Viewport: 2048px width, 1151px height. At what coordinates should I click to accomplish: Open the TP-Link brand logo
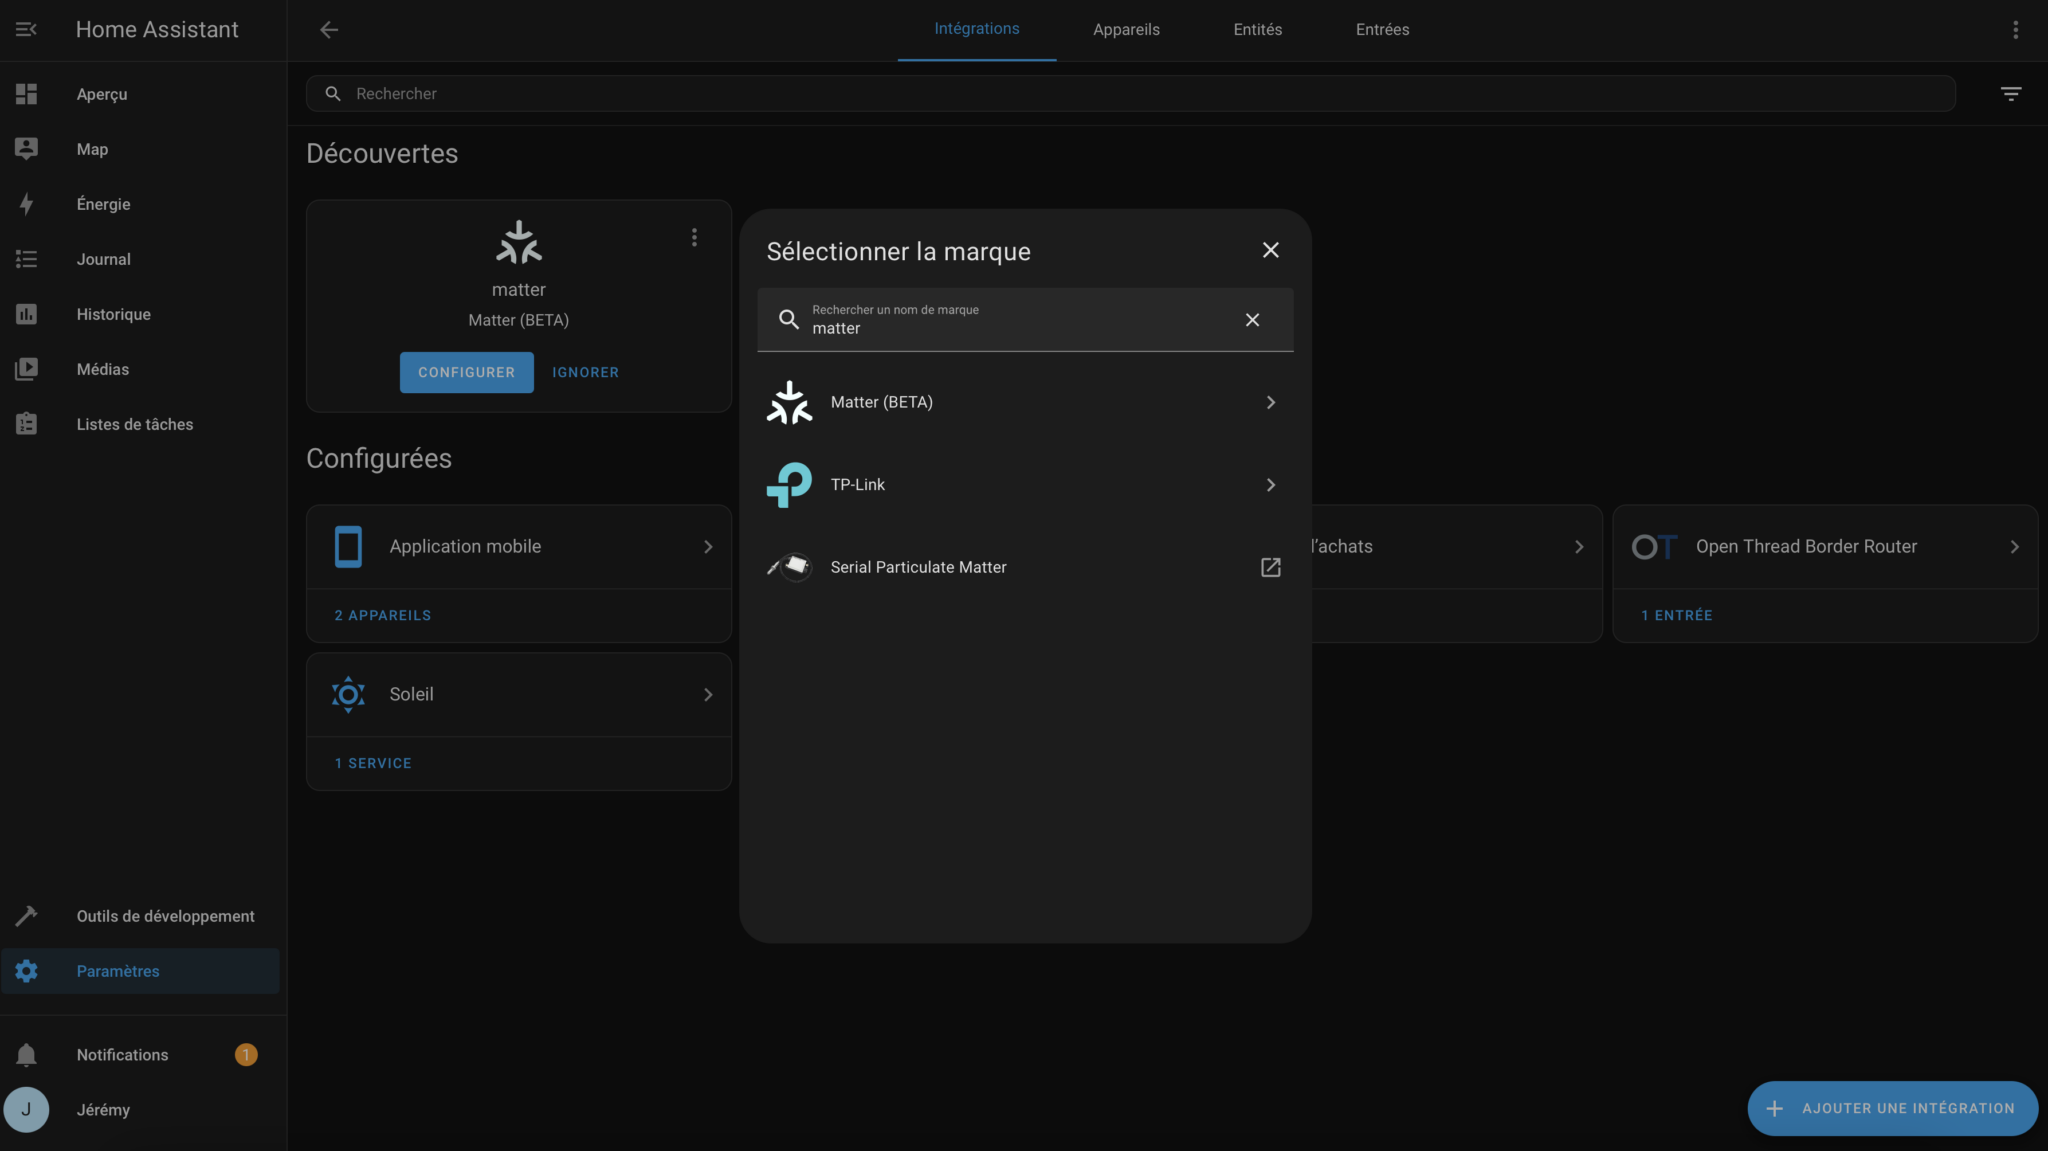(789, 484)
